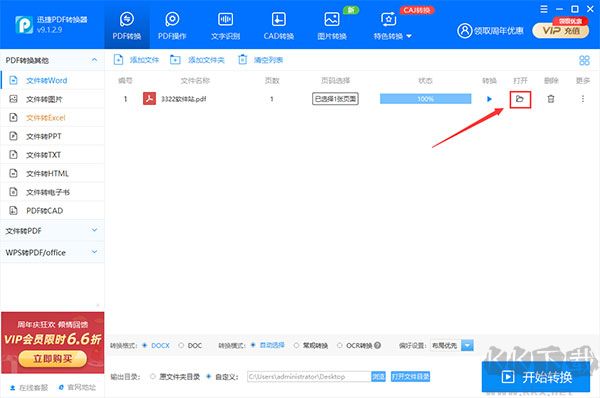The width and height of the screenshot is (600, 398).
Task: Open the 文字识别 tab
Action: [x=225, y=25]
